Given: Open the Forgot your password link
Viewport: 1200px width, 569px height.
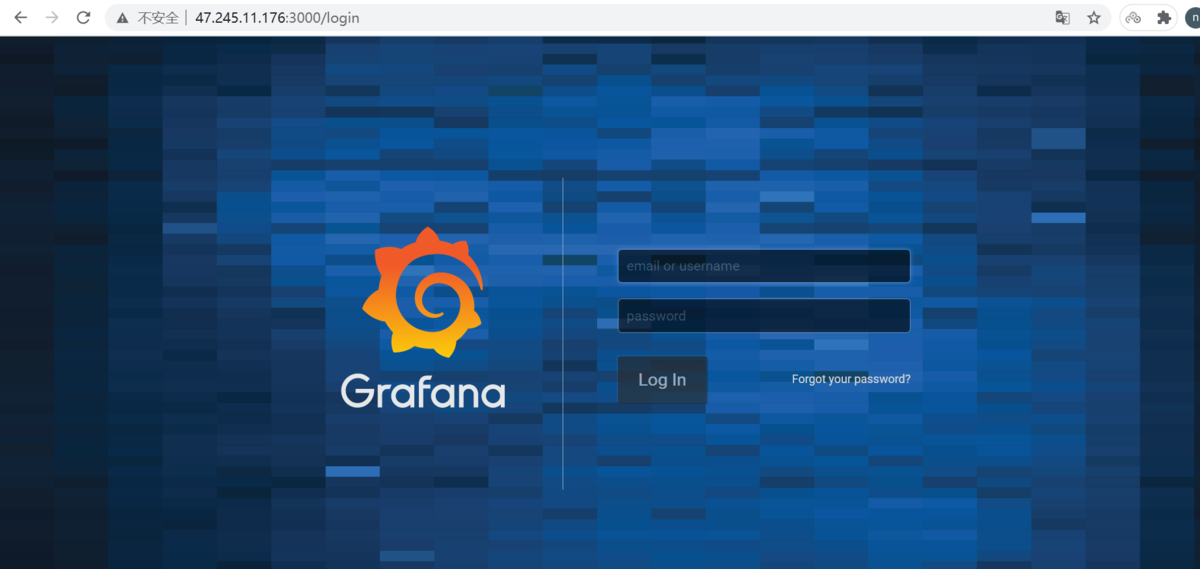Looking at the screenshot, I should (x=851, y=379).
